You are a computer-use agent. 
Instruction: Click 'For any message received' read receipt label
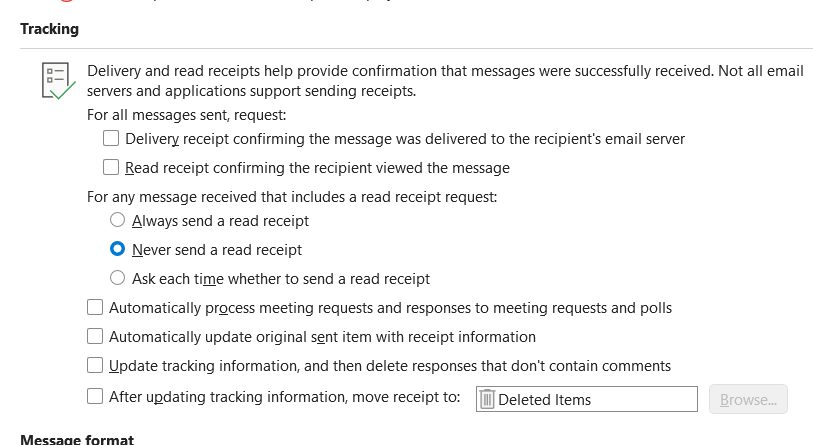tap(292, 197)
